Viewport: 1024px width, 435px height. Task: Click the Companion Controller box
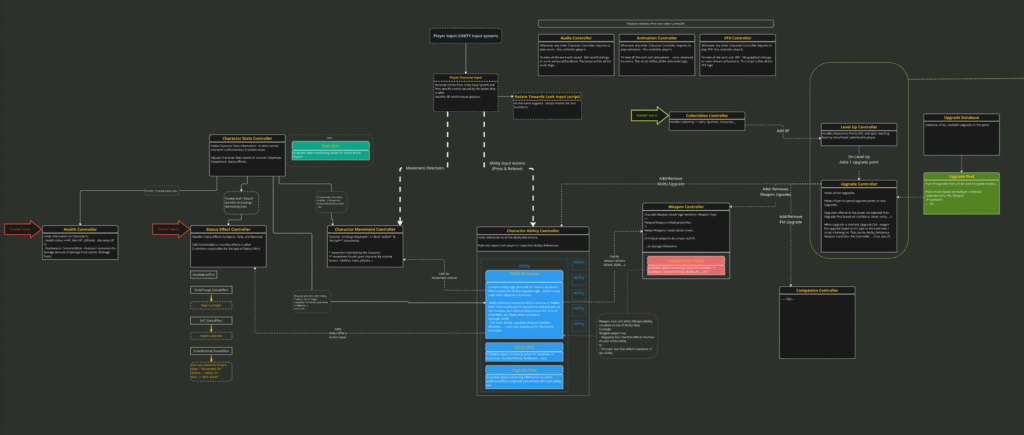coord(817,323)
